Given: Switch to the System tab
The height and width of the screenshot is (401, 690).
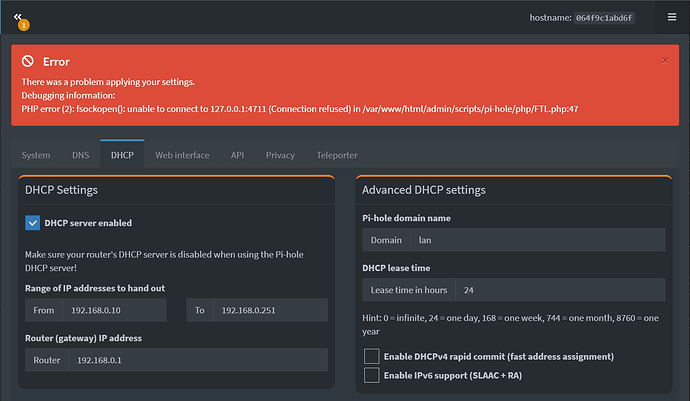Looking at the screenshot, I should (x=36, y=155).
